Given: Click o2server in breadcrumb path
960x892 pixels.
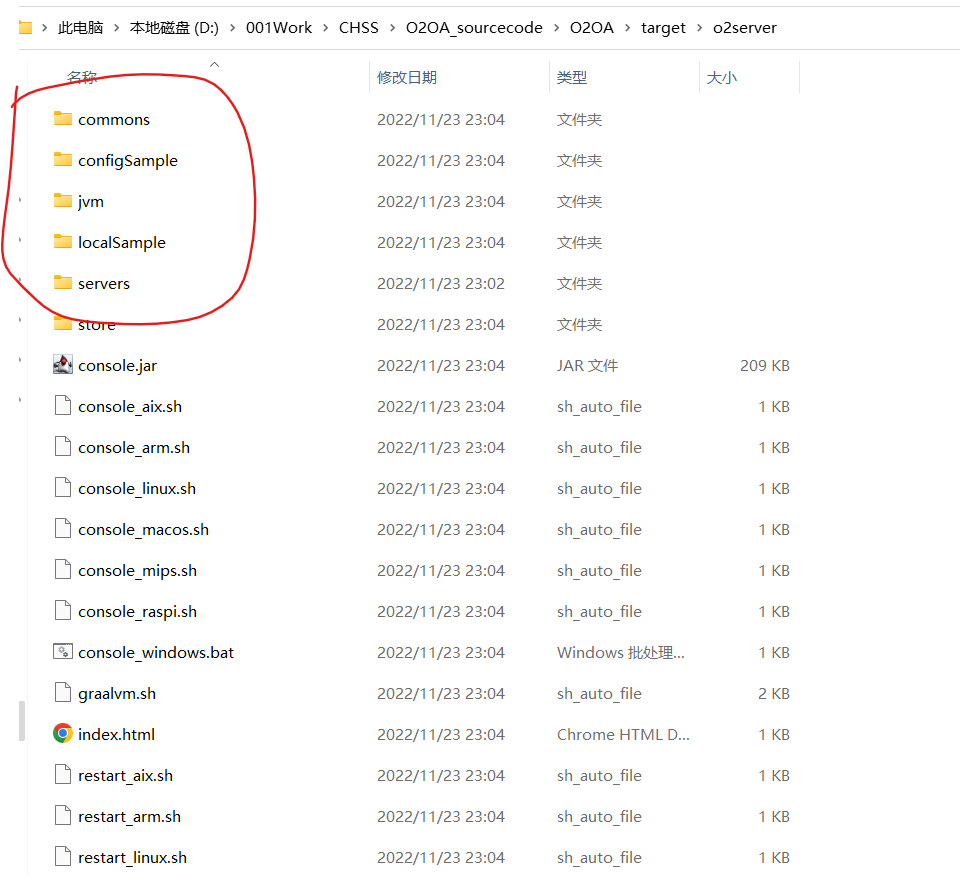Looking at the screenshot, I should click(744, 28).
